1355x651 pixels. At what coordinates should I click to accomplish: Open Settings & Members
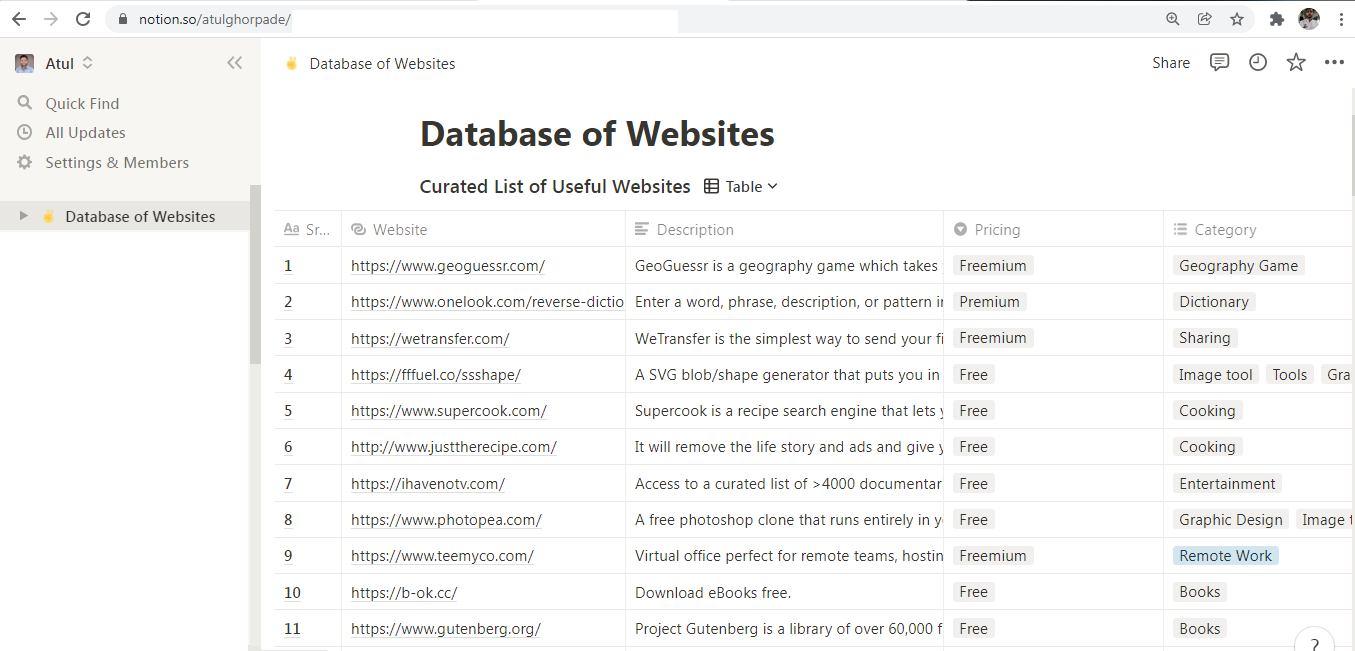(x=117, y=162)
